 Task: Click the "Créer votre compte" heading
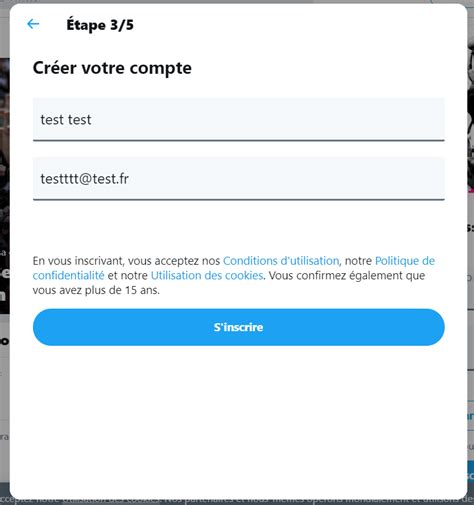click(x=112, y=68)
